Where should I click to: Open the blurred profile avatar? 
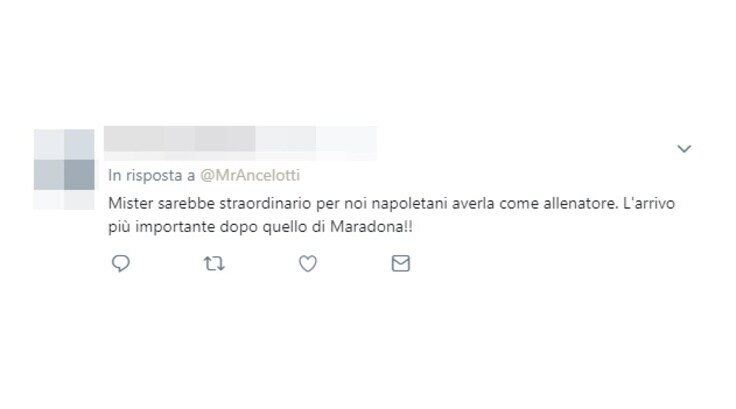pos(64,169)
